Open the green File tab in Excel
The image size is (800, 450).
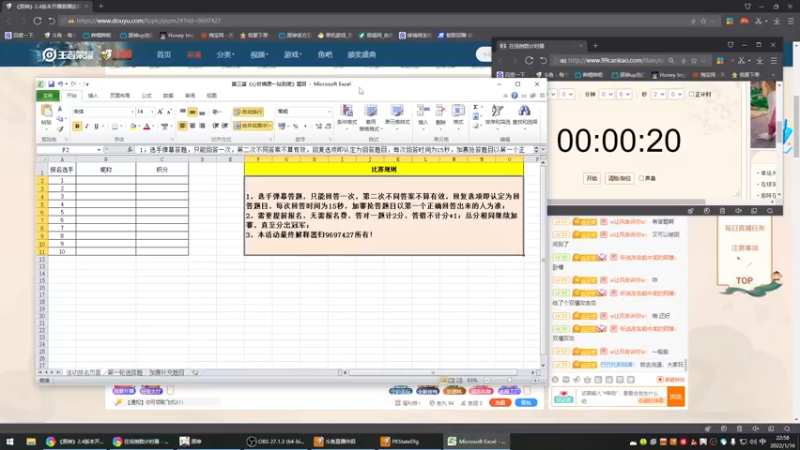click(x=48, y=95)
